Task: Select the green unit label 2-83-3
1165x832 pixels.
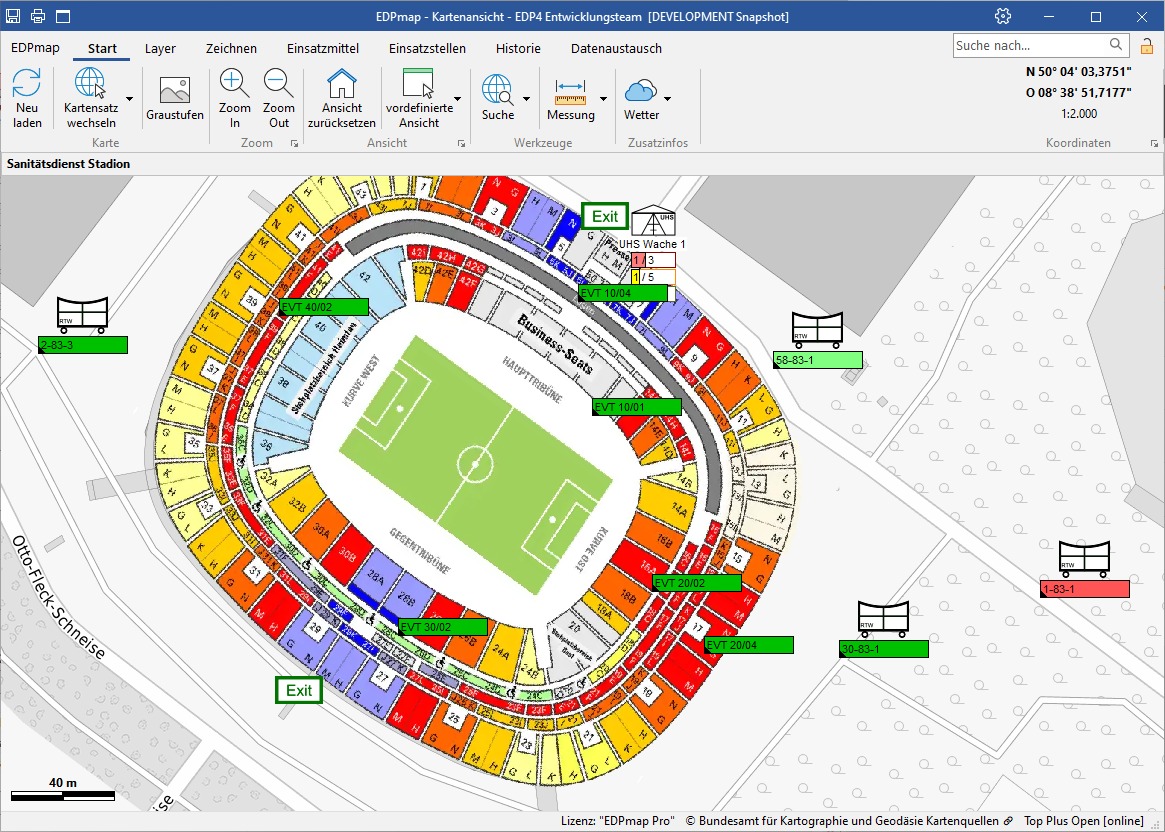Action: point(82,345)
